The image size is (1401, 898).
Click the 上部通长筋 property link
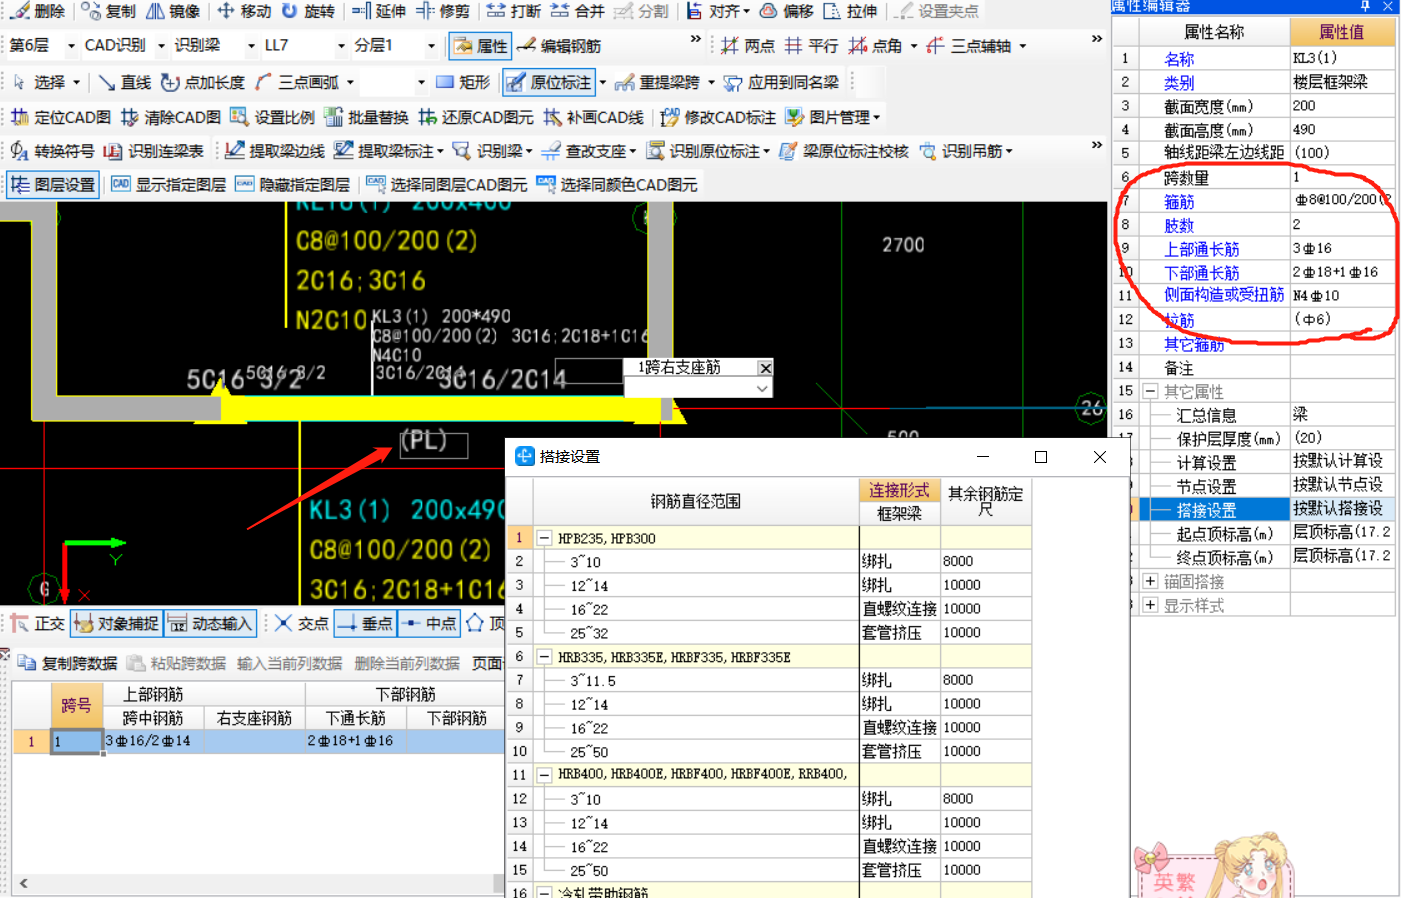click(x=1201, y=249)
